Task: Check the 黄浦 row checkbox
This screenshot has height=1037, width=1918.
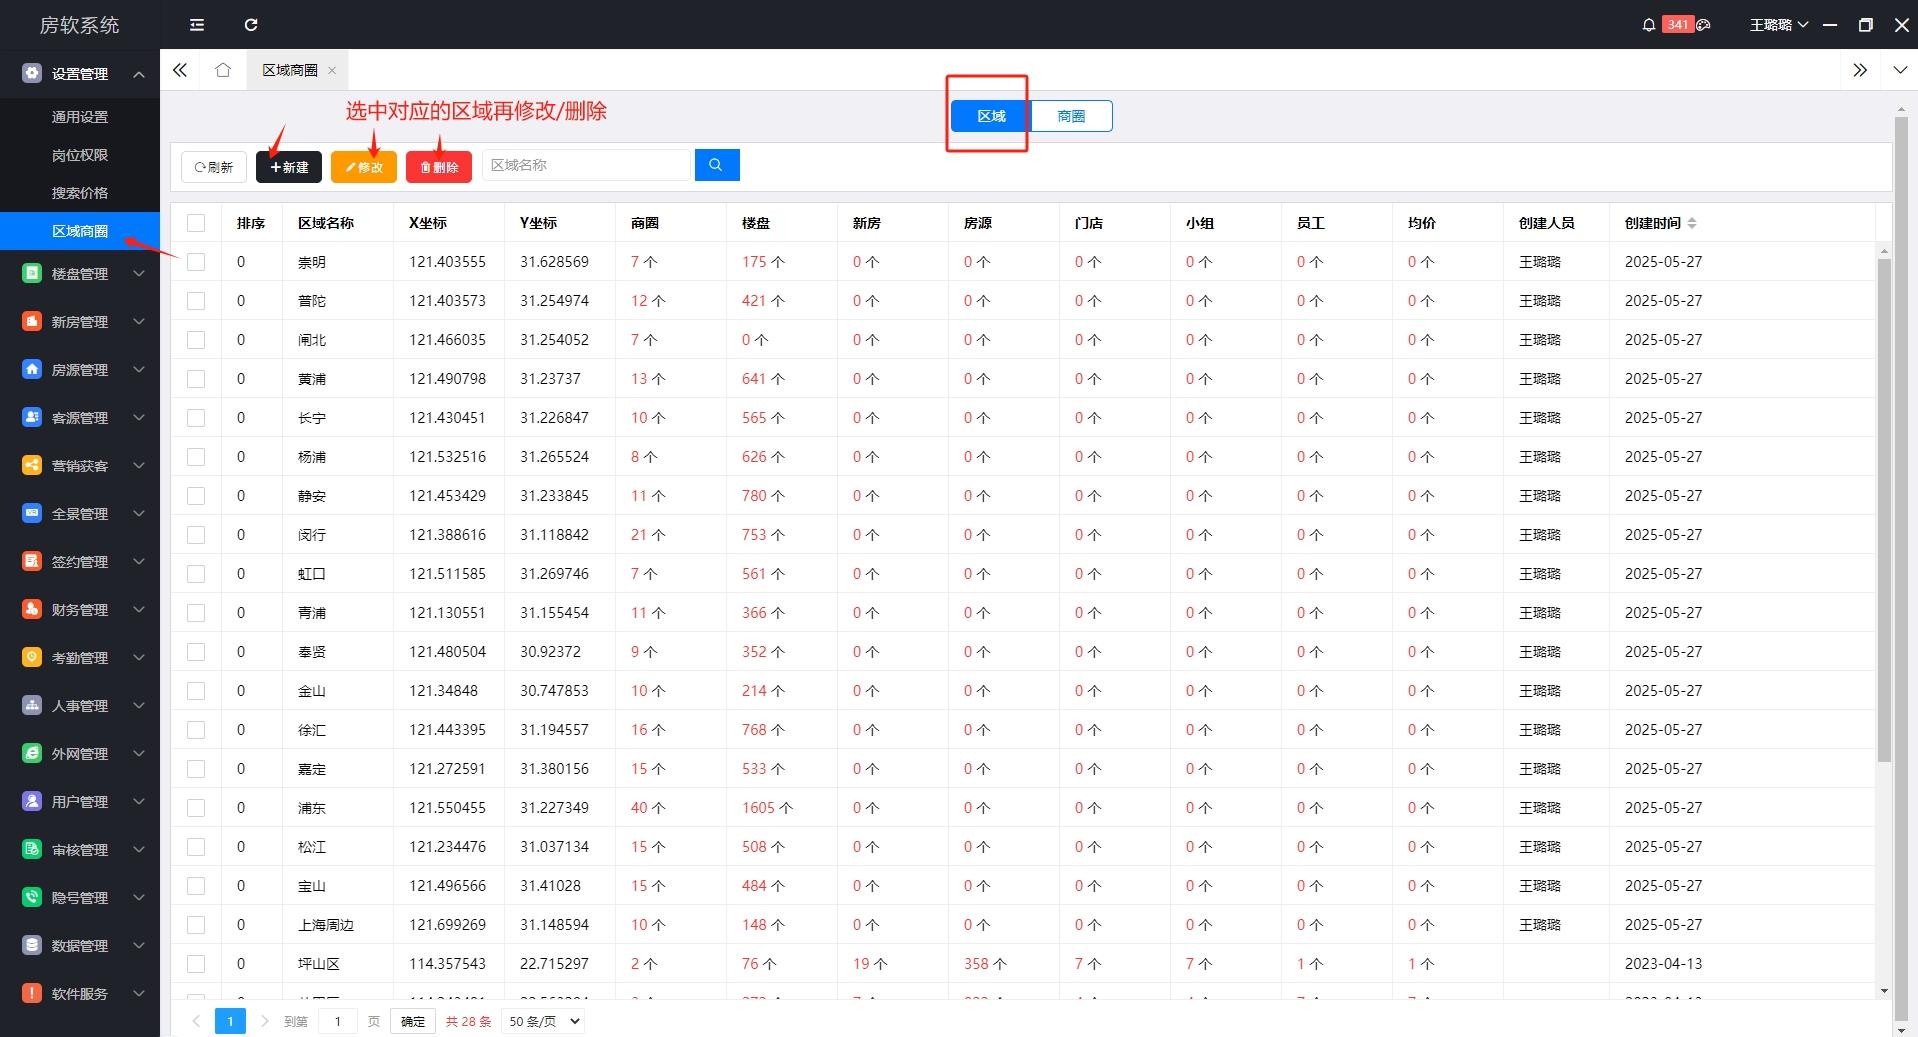Action: (x=196, y=379)
